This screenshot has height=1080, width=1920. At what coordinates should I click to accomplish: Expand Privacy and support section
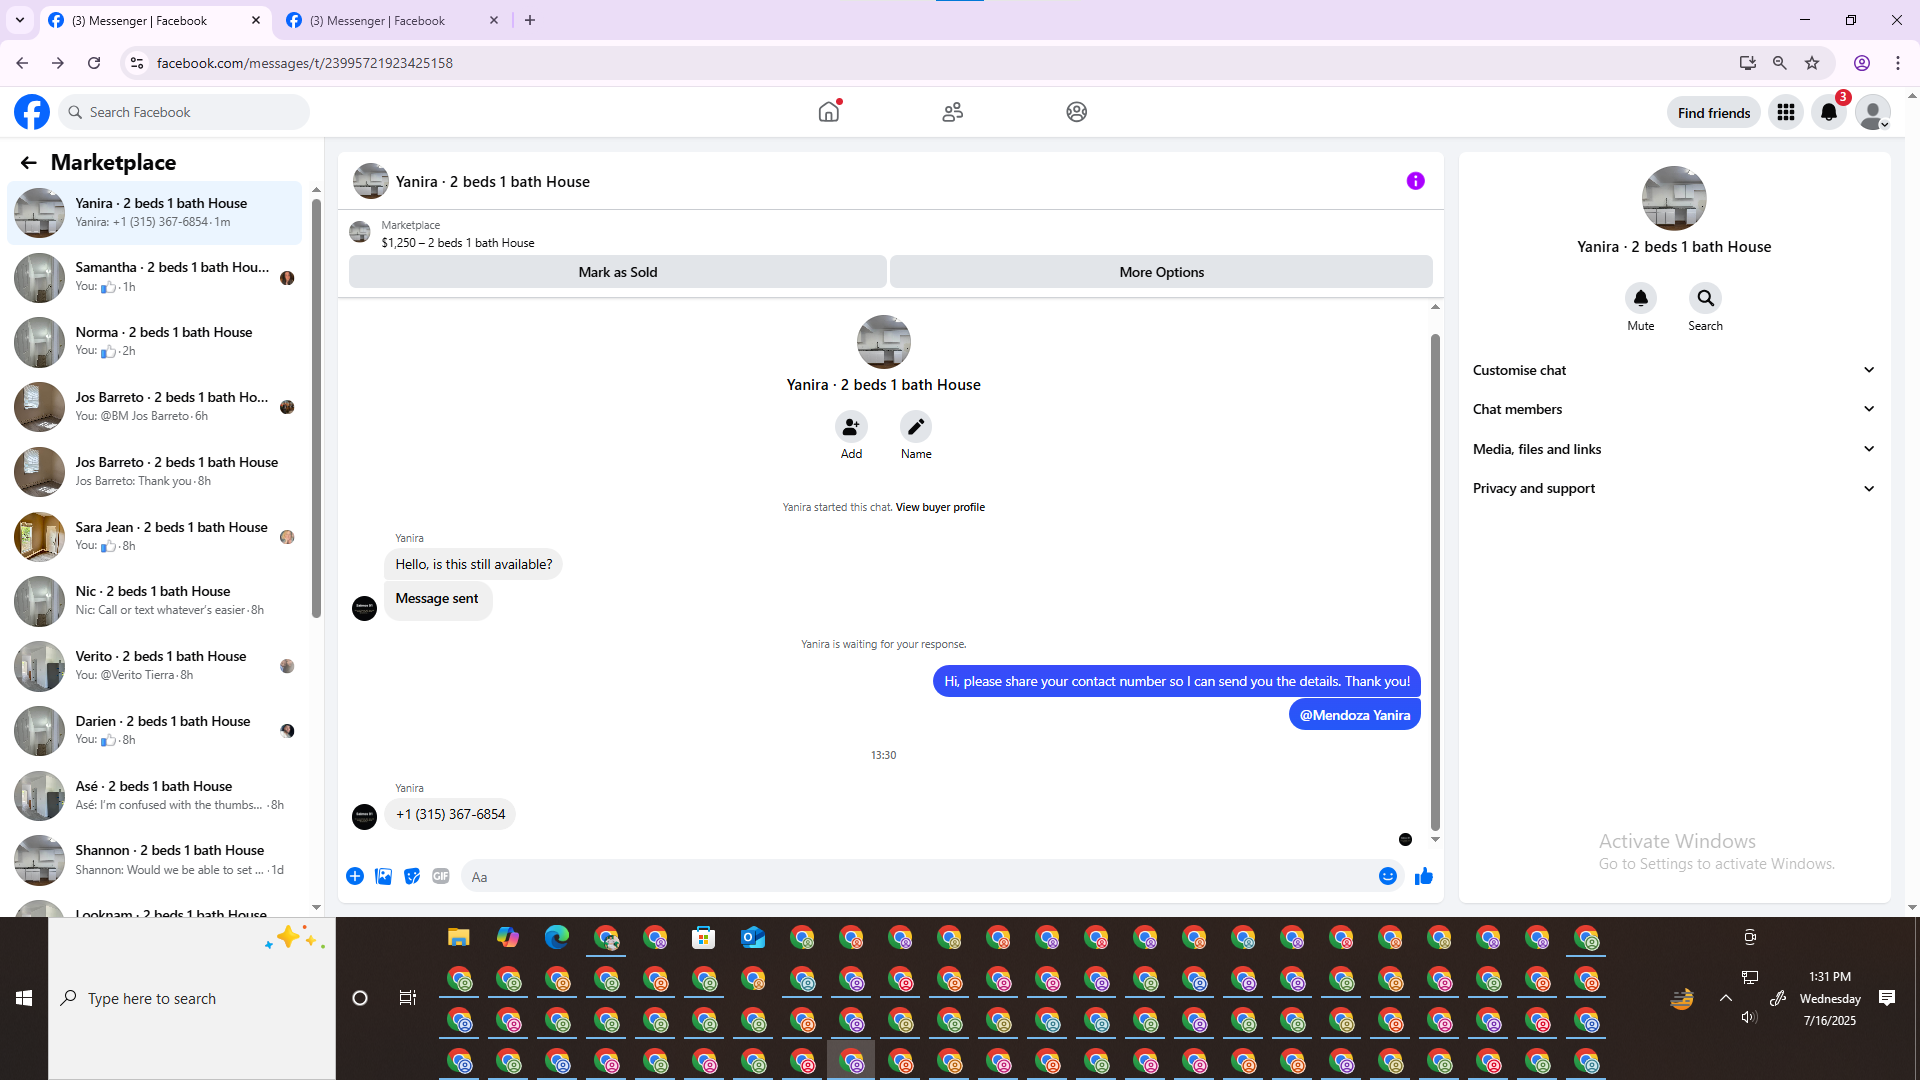tap(1674, 488)
